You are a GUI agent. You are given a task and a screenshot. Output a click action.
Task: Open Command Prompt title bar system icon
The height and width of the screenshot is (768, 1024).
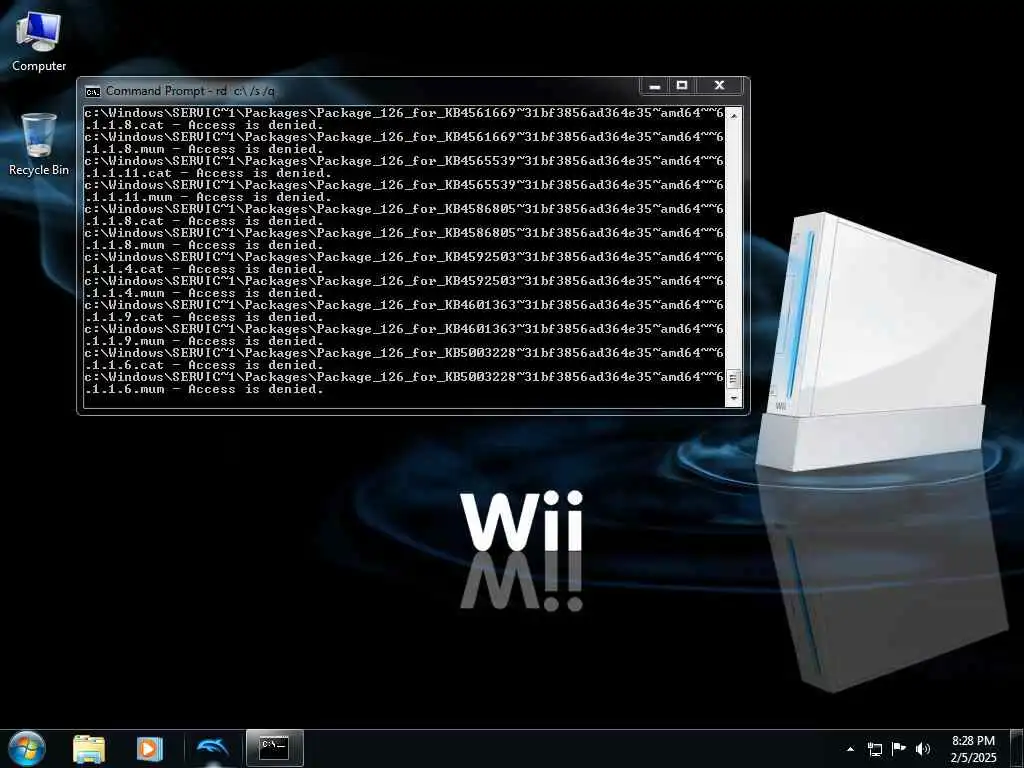93,91
